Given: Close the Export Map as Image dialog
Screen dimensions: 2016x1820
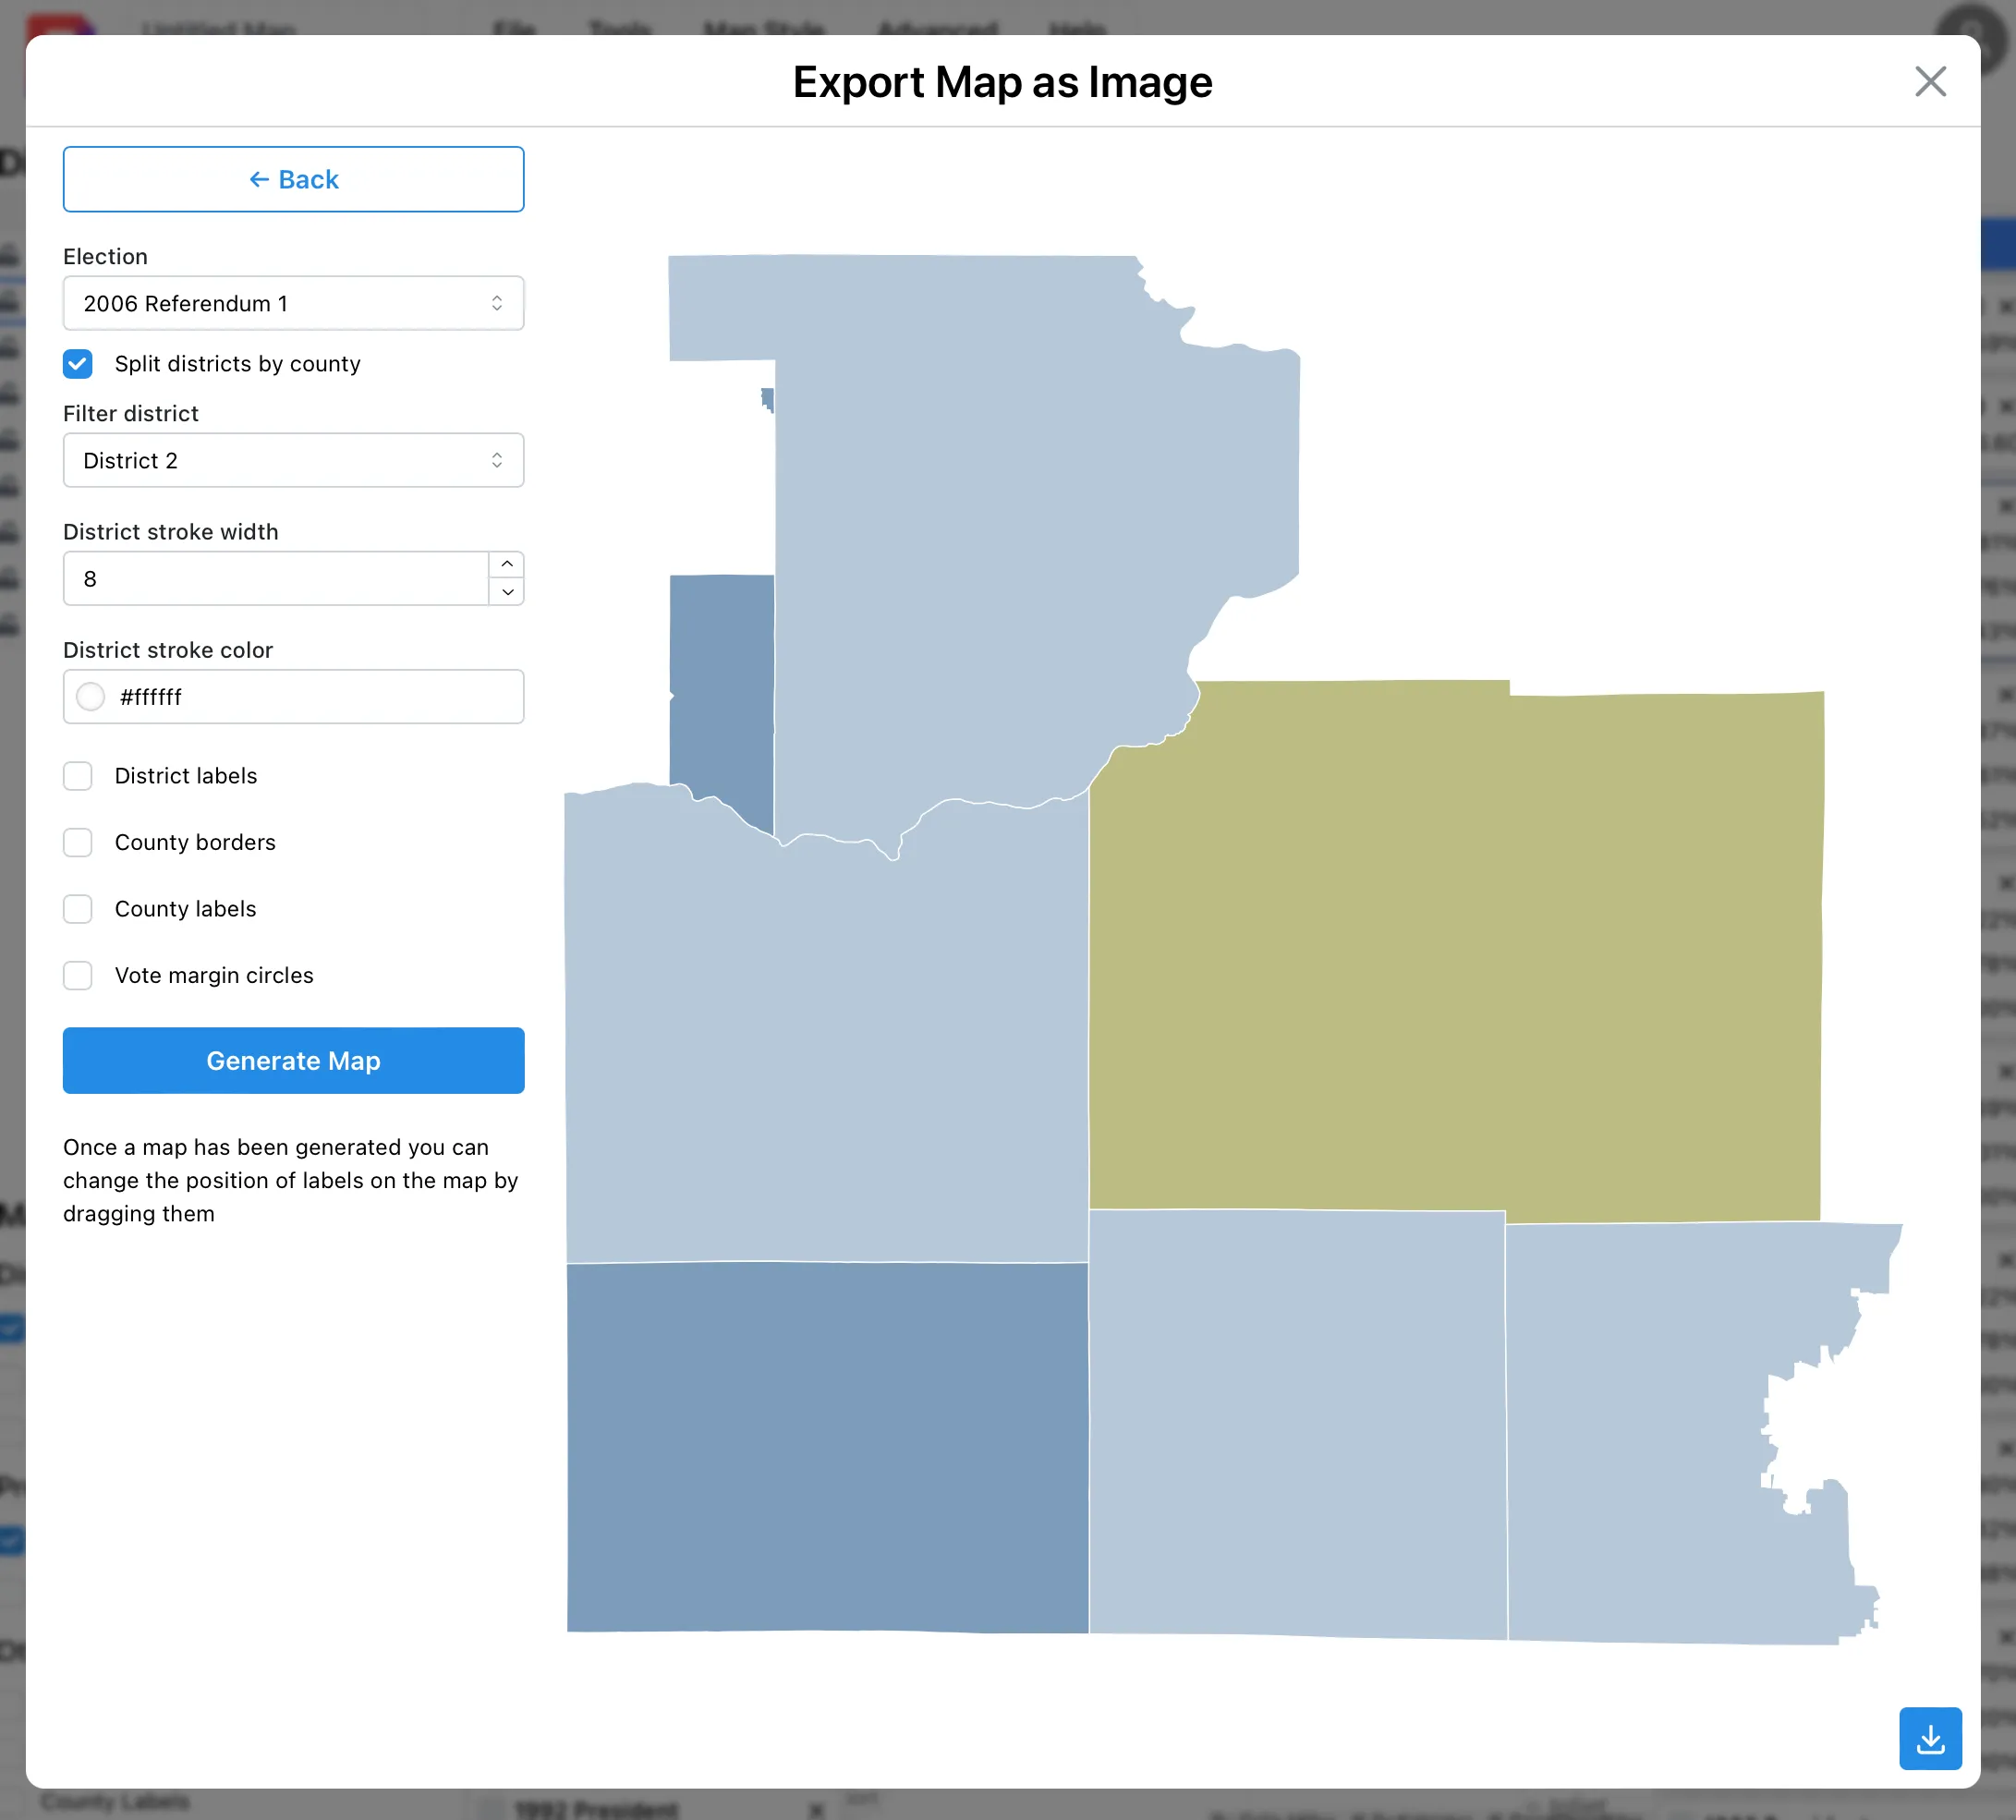Looking at the screenshot, I should tap(1930, 82).
